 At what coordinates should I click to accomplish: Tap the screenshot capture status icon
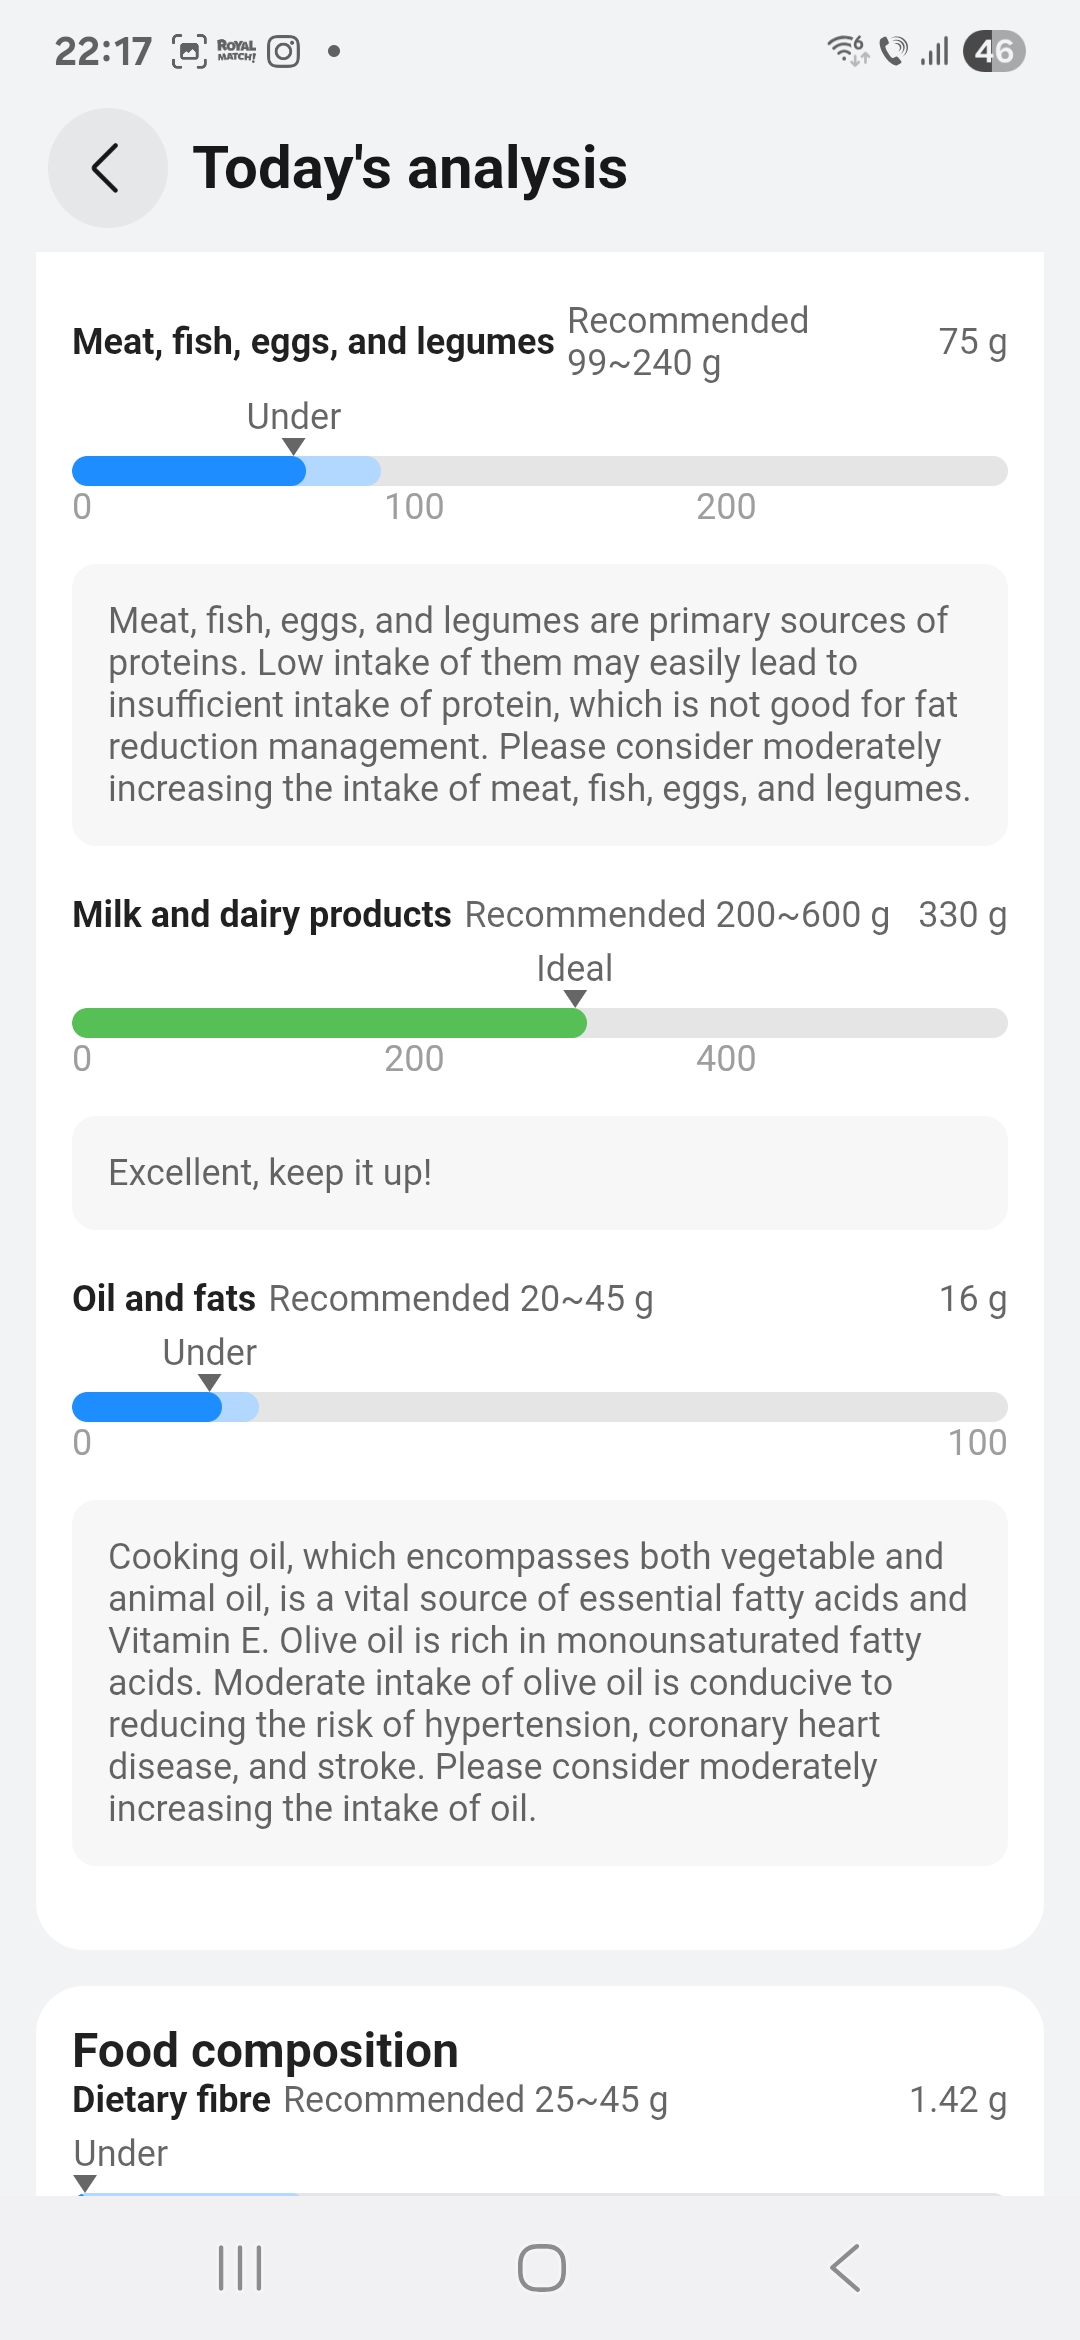click(190, 51)
